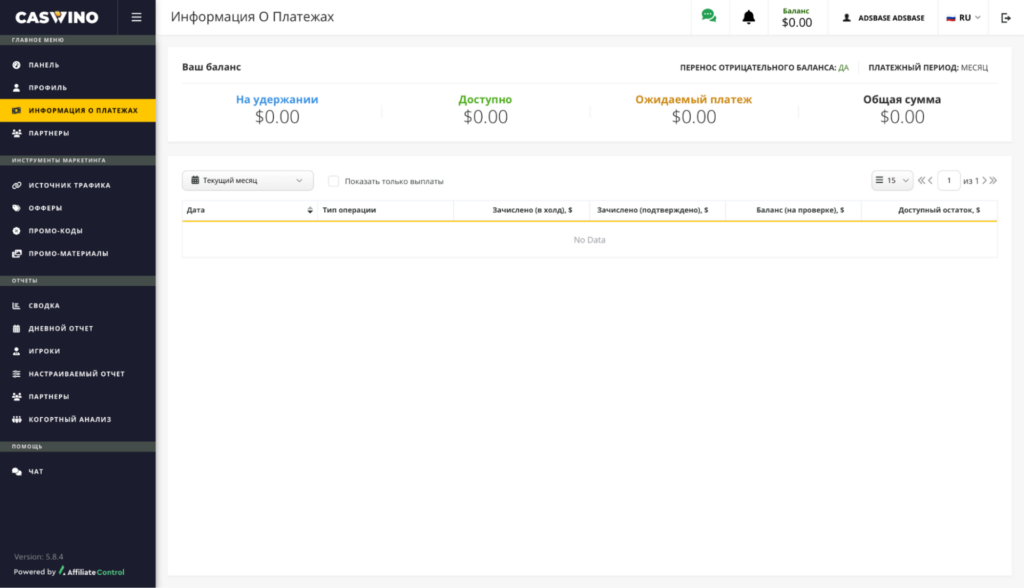
Task: Click the user avatar icon beside ADSBASE ADSBASE
Action: pyautogui.click(x=846, y=18)
